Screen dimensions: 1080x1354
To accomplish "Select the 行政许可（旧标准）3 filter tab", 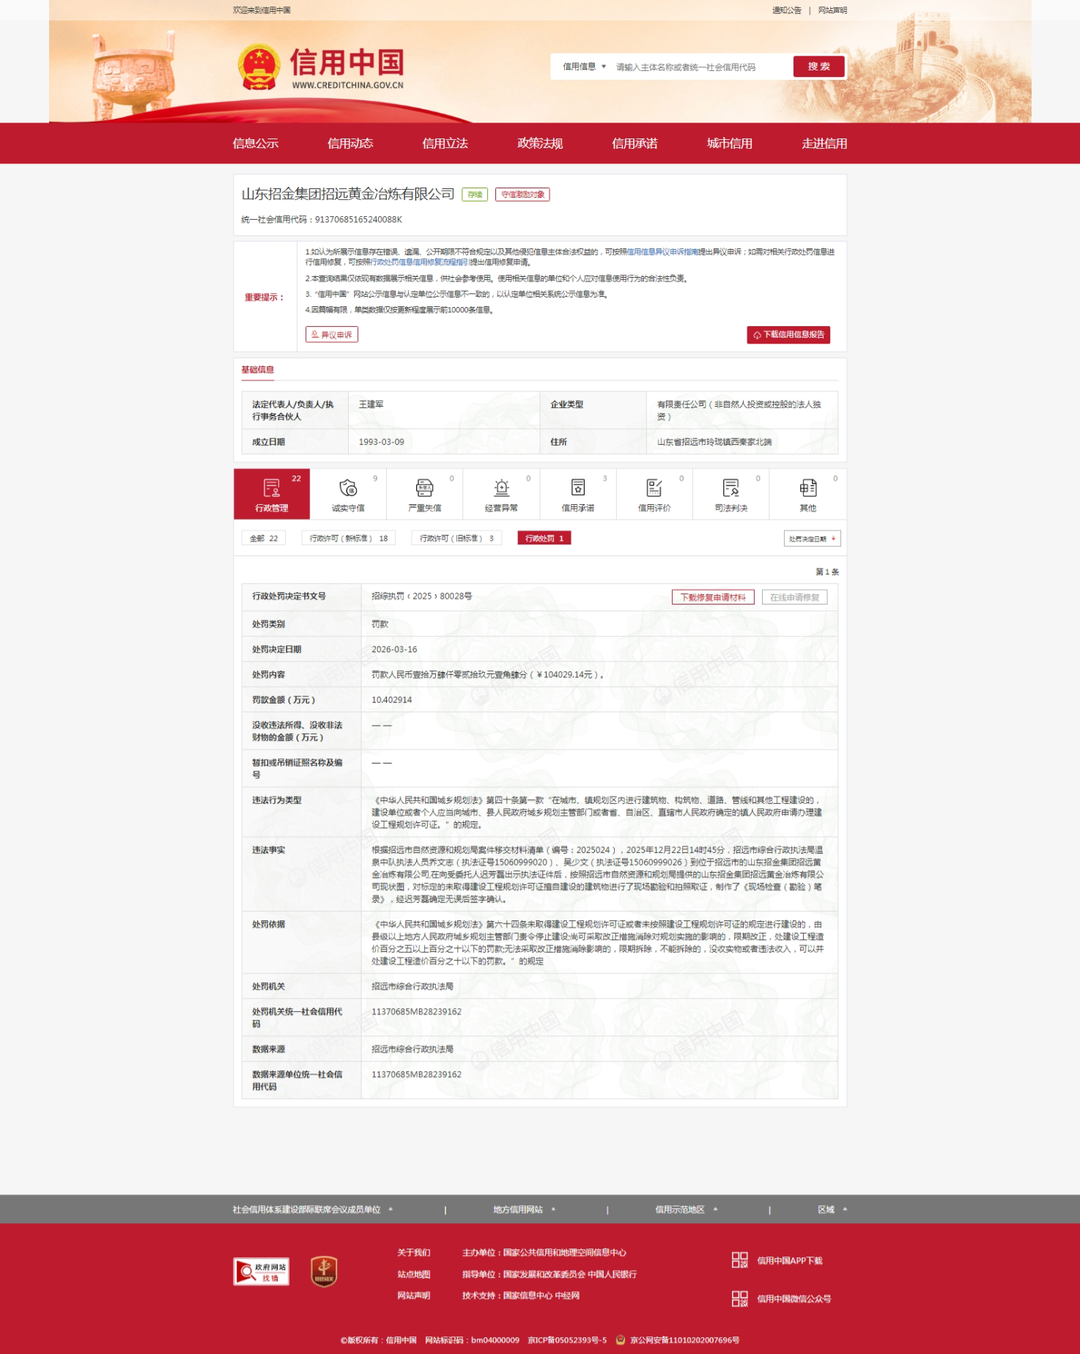I will pos(456,538).
